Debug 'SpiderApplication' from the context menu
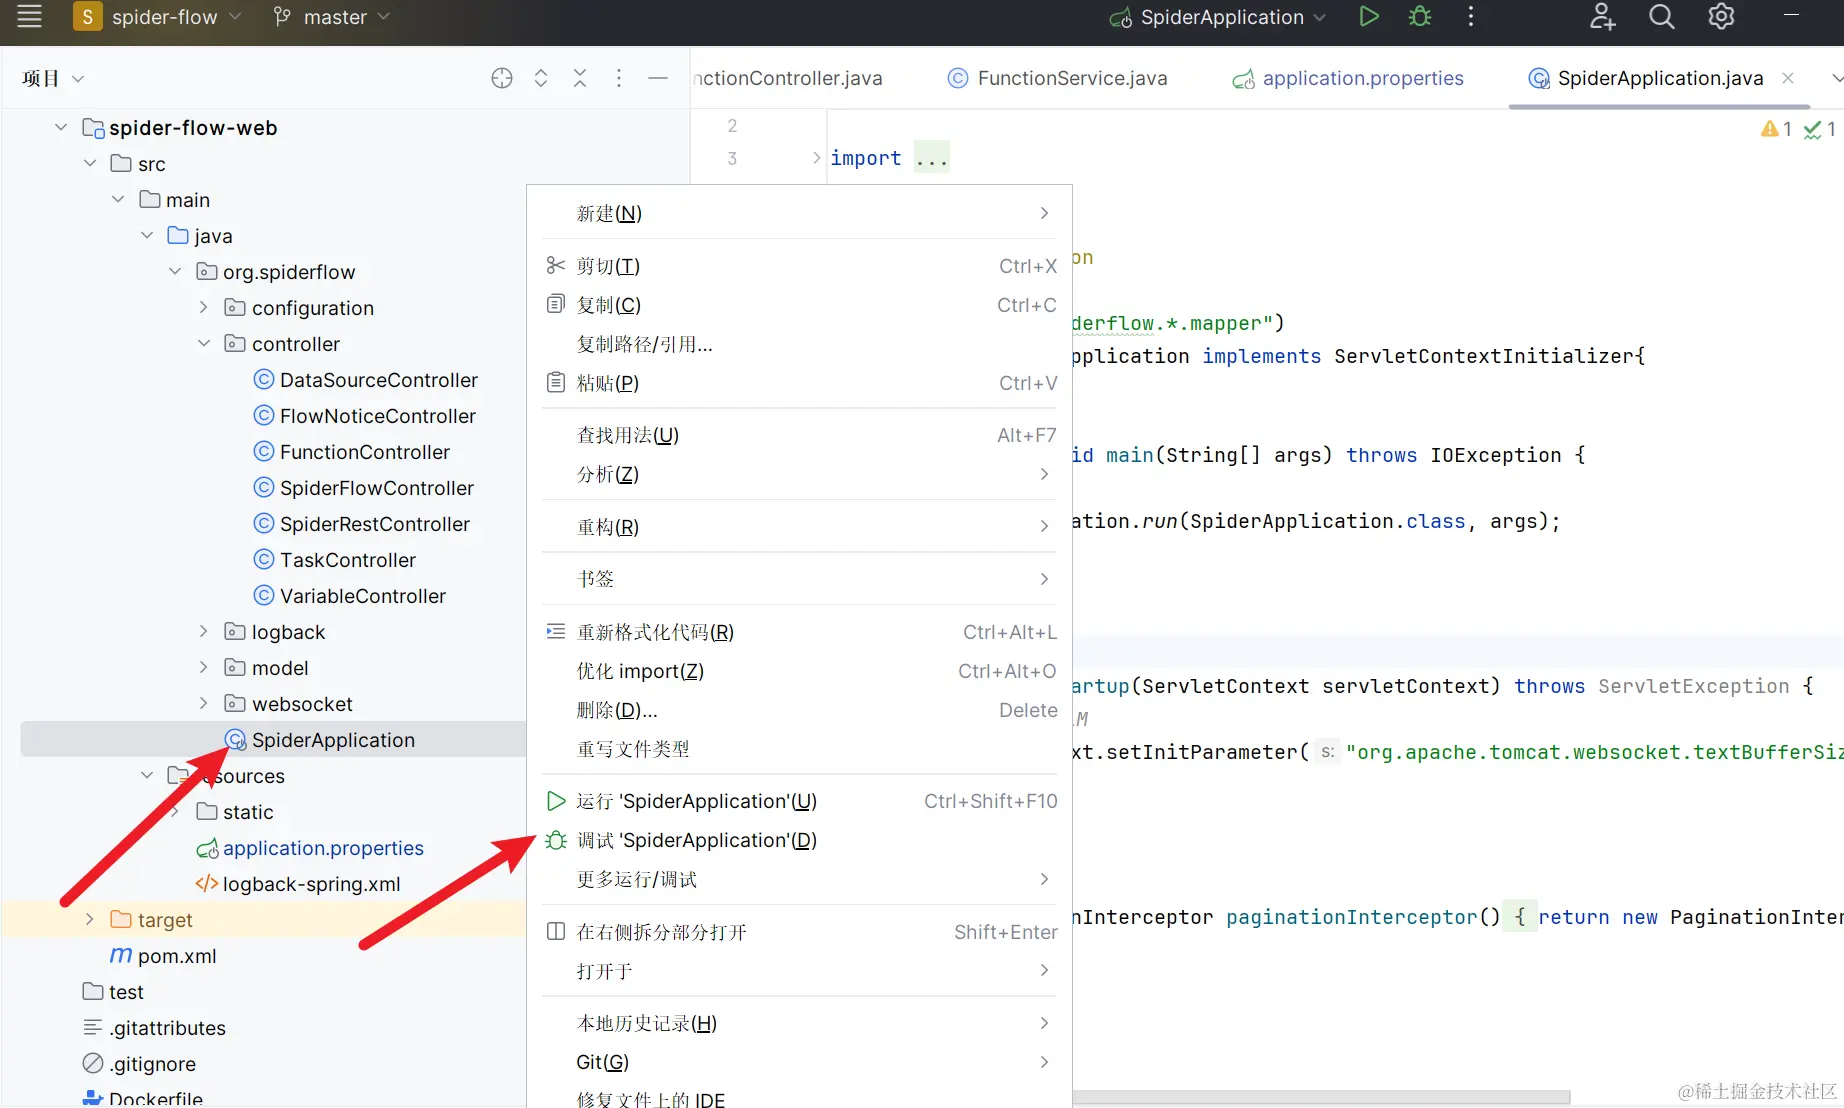The image size is (1844, 1108). 799,840
